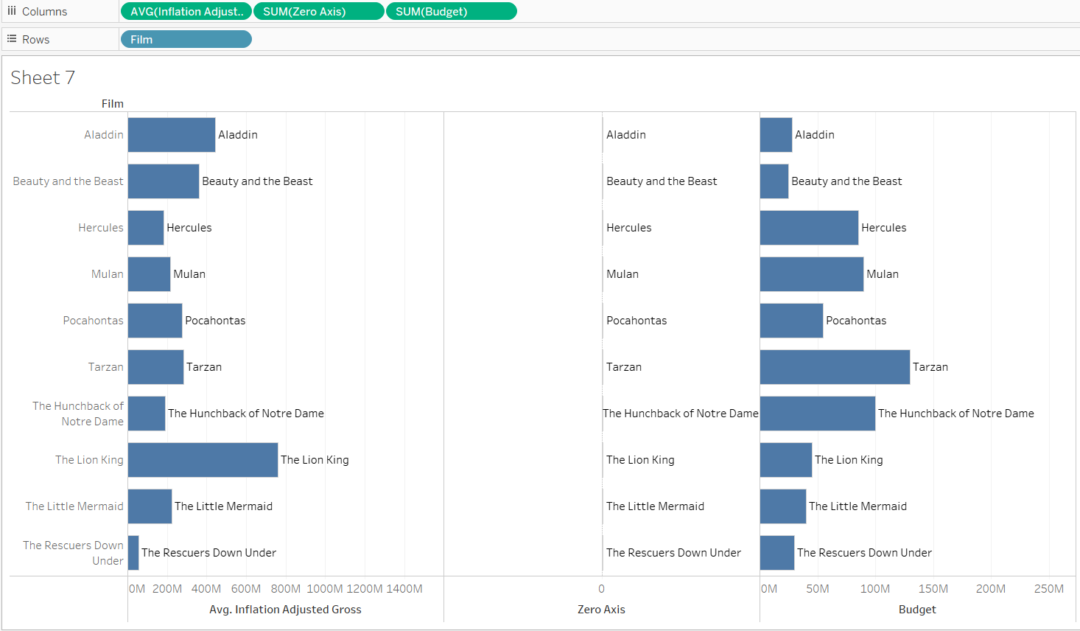1080x631 pixels.
Task: Click the Columns shelf grid icon
Action: pyautogui.click(x=12, y=11)
